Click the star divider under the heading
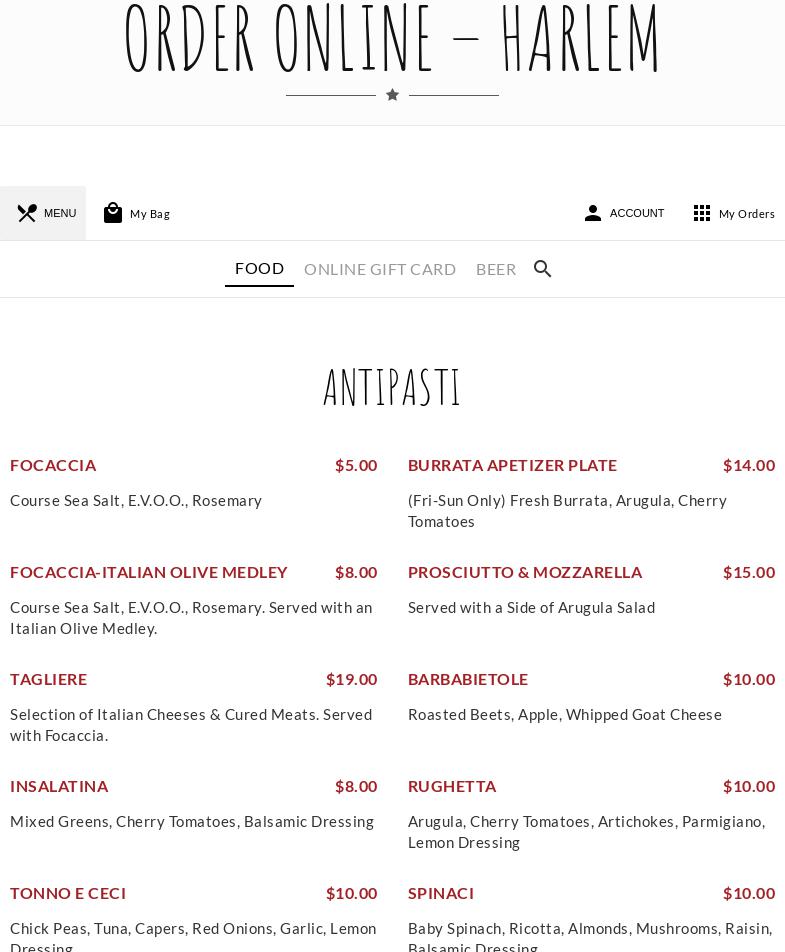Screen dimensions: 785x952 (x=392, y=95)
